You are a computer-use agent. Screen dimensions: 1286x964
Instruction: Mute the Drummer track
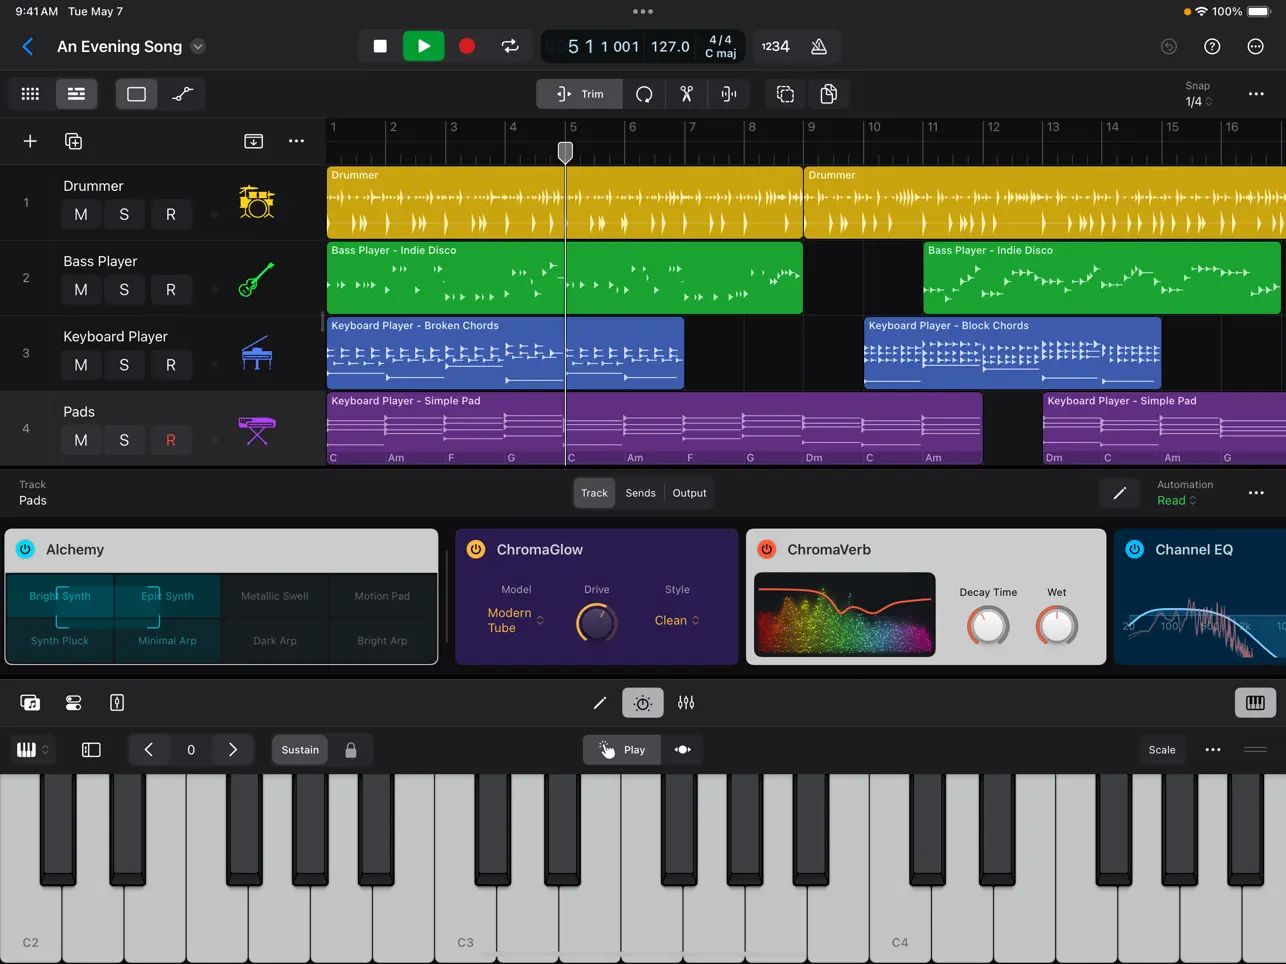pos(80,214)
